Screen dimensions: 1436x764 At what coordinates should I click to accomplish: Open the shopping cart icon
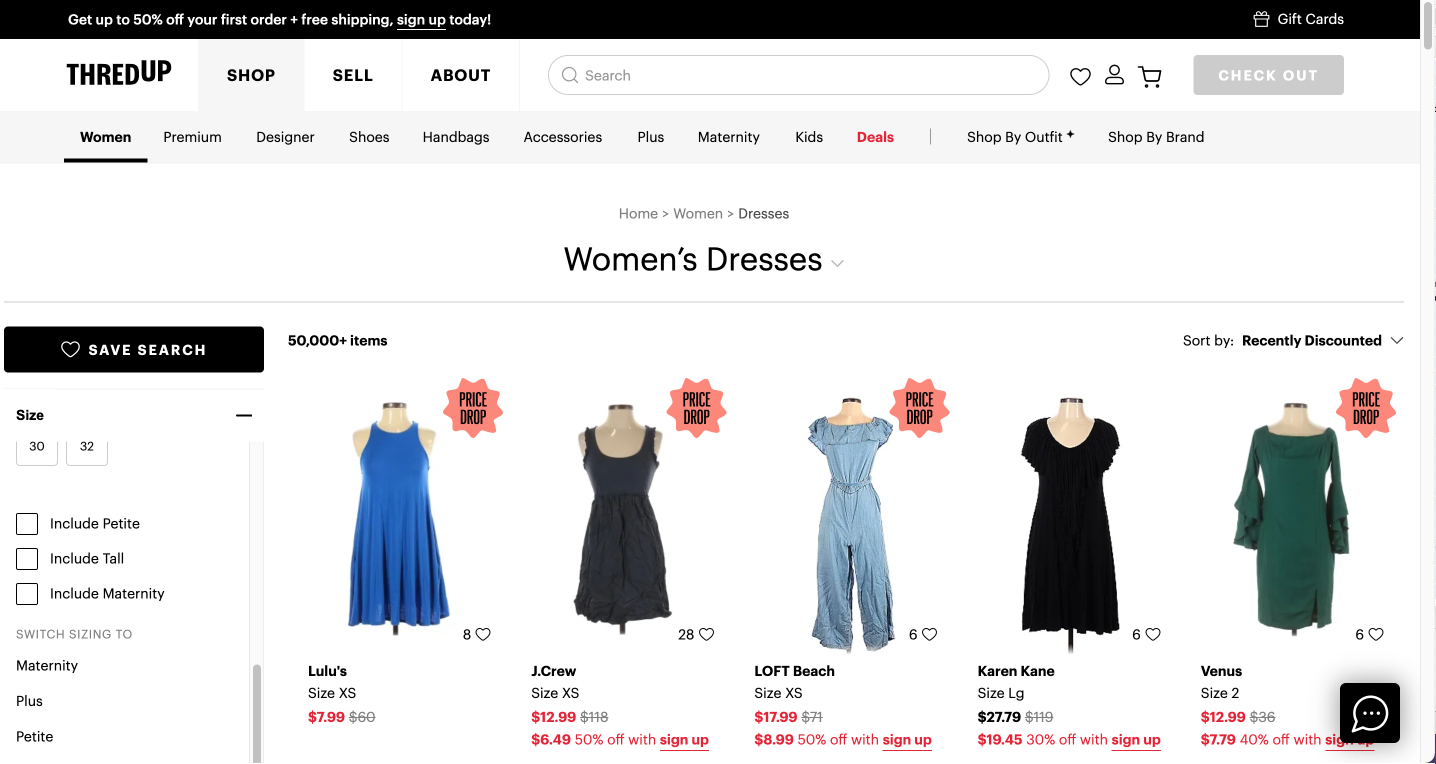pos(1150,76)
